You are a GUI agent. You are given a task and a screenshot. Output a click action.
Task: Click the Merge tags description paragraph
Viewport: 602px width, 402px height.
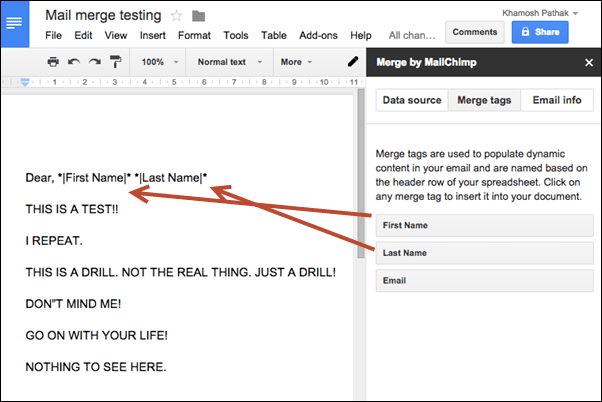pos(481,175)
